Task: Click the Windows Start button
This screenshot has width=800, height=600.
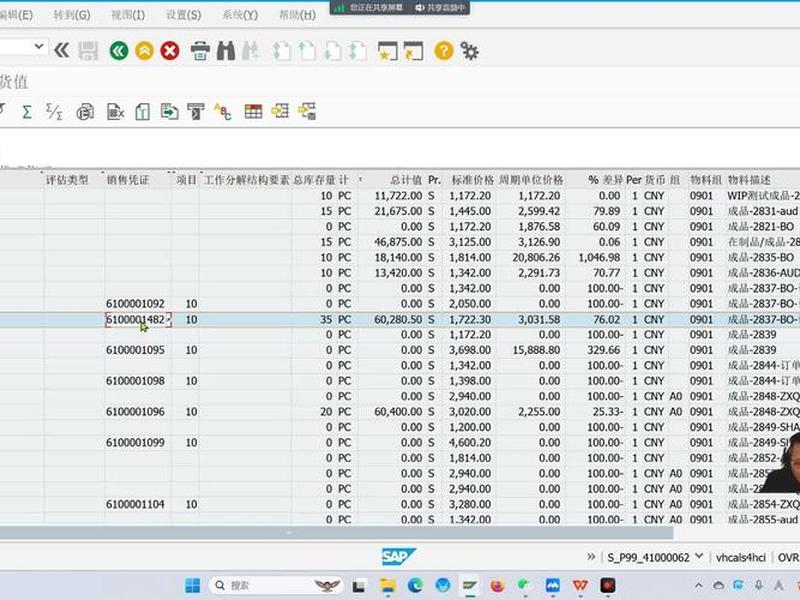Action: (x=192, y=586)
